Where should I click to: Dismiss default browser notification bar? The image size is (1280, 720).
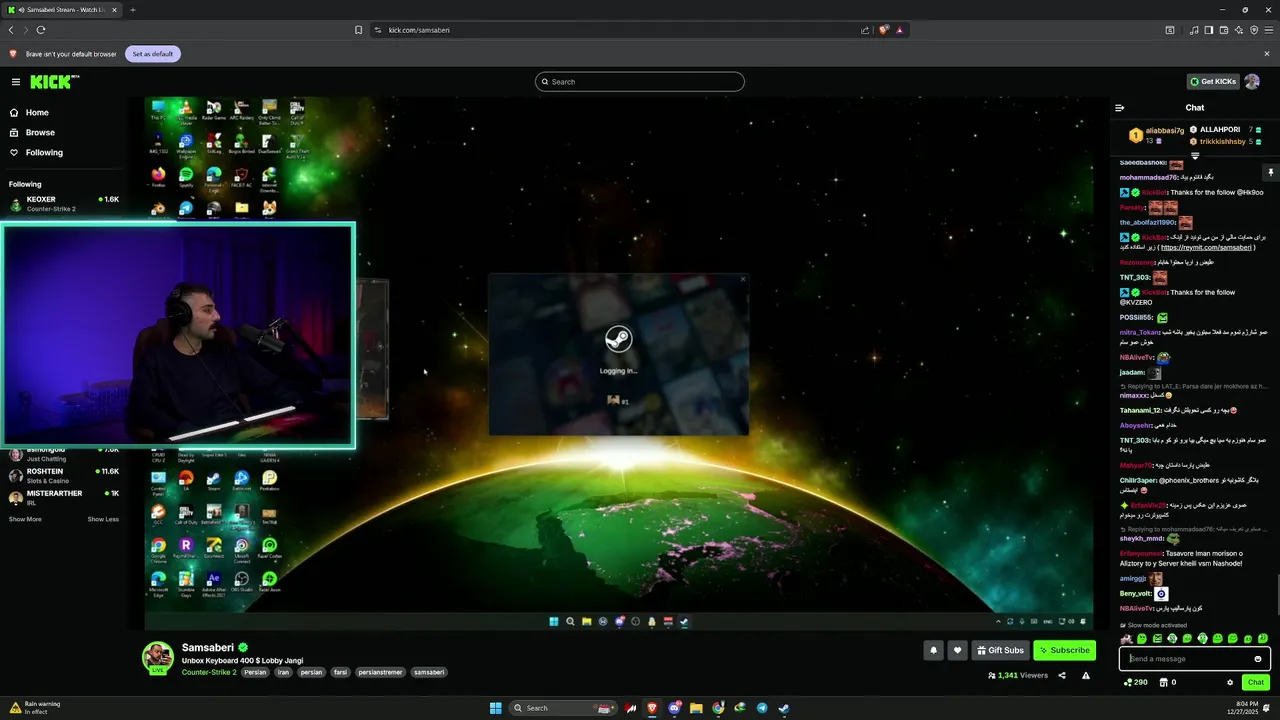pyautogui.click(x=1267, y=54)
